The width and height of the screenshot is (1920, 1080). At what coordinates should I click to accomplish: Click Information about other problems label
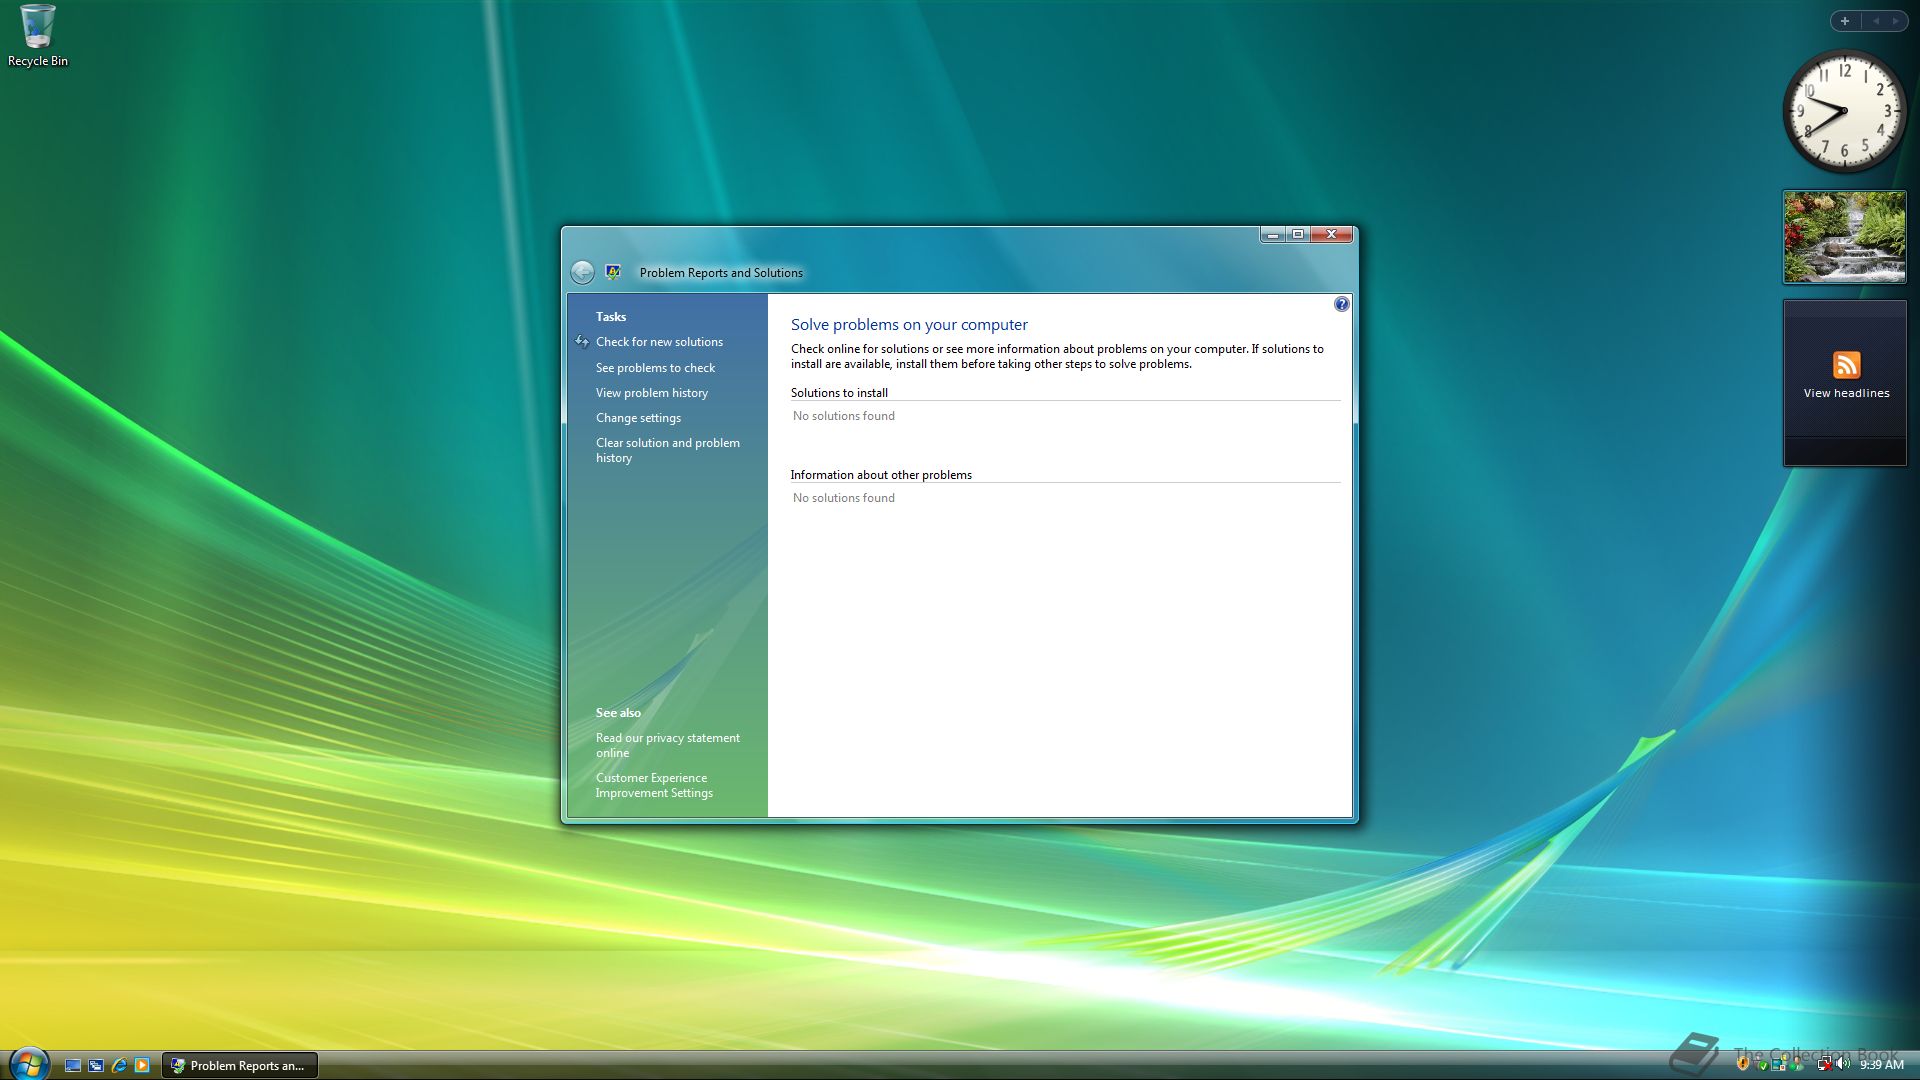coord(881,475)
